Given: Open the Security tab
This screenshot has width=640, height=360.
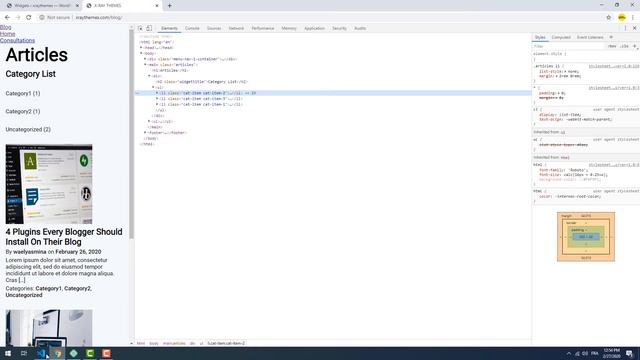Looking at the screenshot, I should click(339, 28).
